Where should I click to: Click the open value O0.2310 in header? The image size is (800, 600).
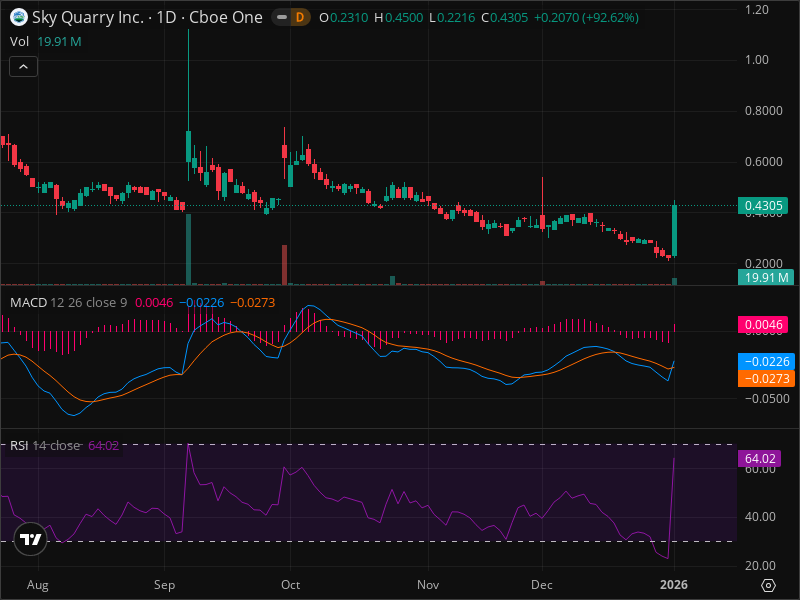tap(343, 18)
